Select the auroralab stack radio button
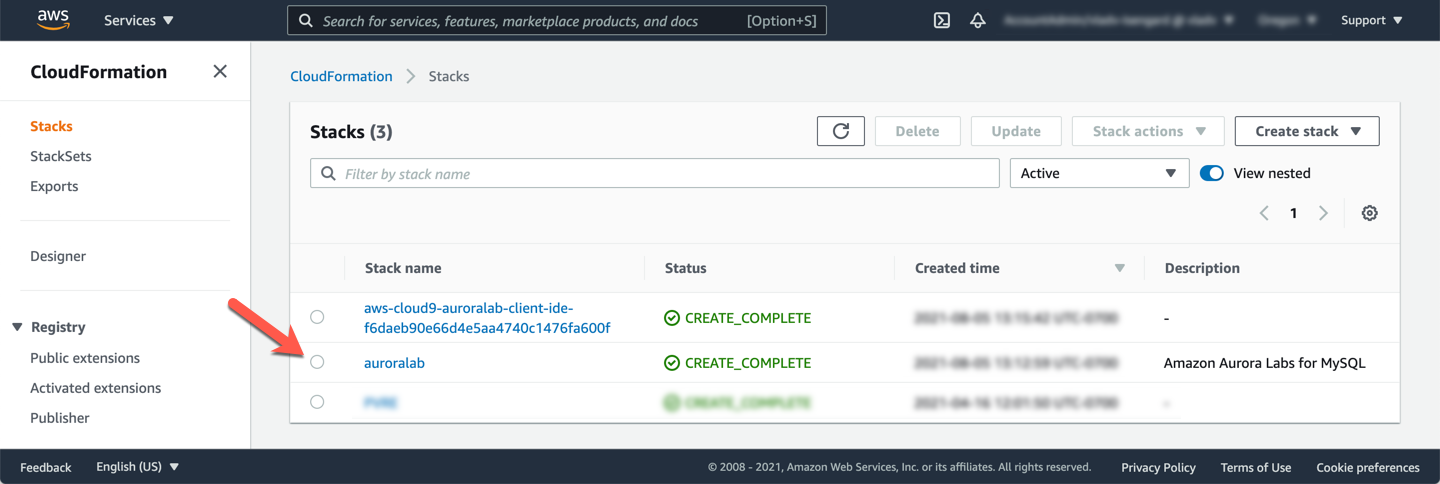Image resolution: width=1440 pixels, height=484 pixels. tap(317, 362)
